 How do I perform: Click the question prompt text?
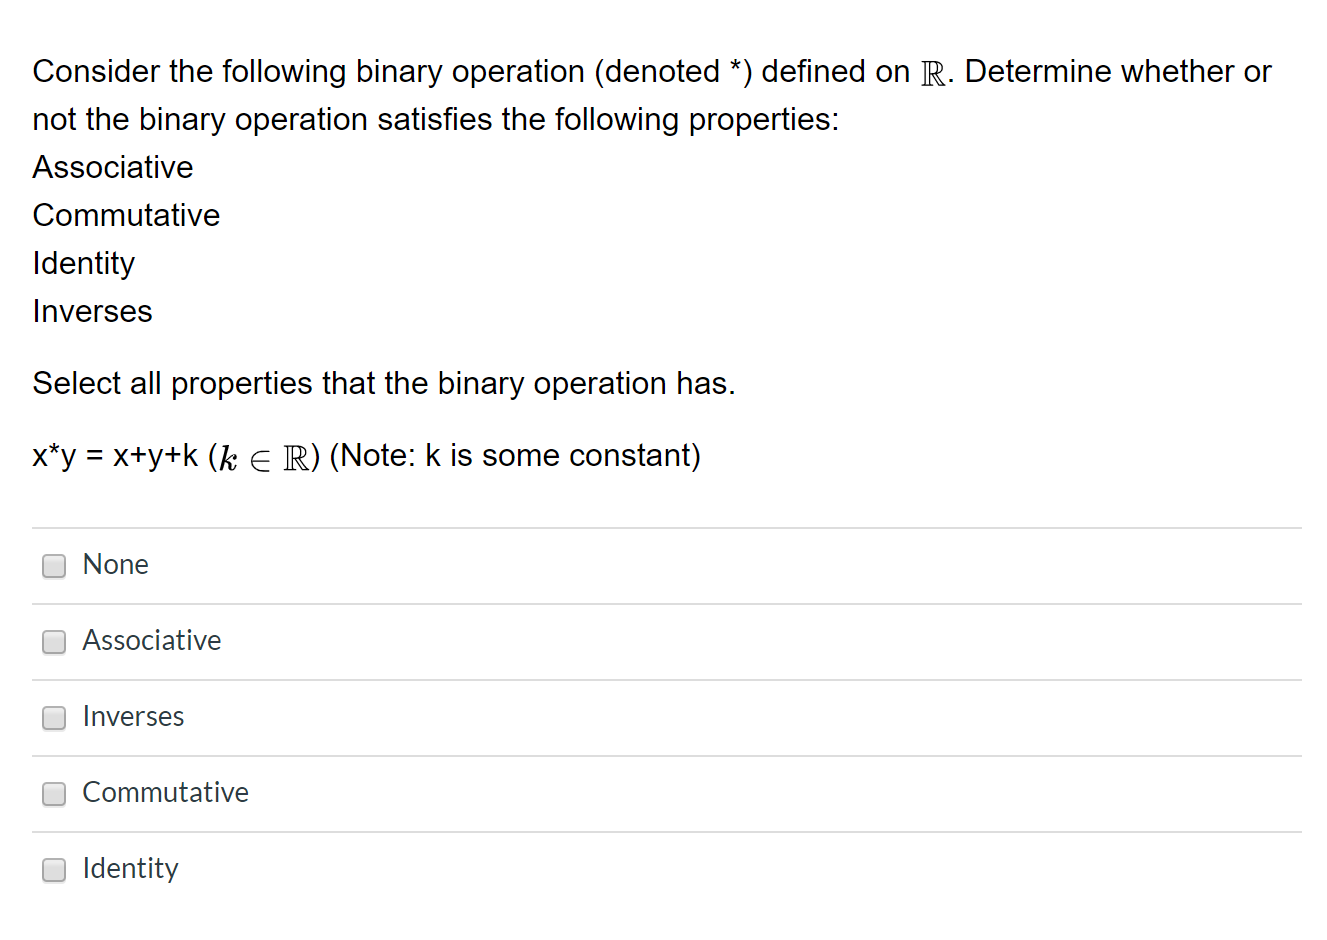click(650, 95)
